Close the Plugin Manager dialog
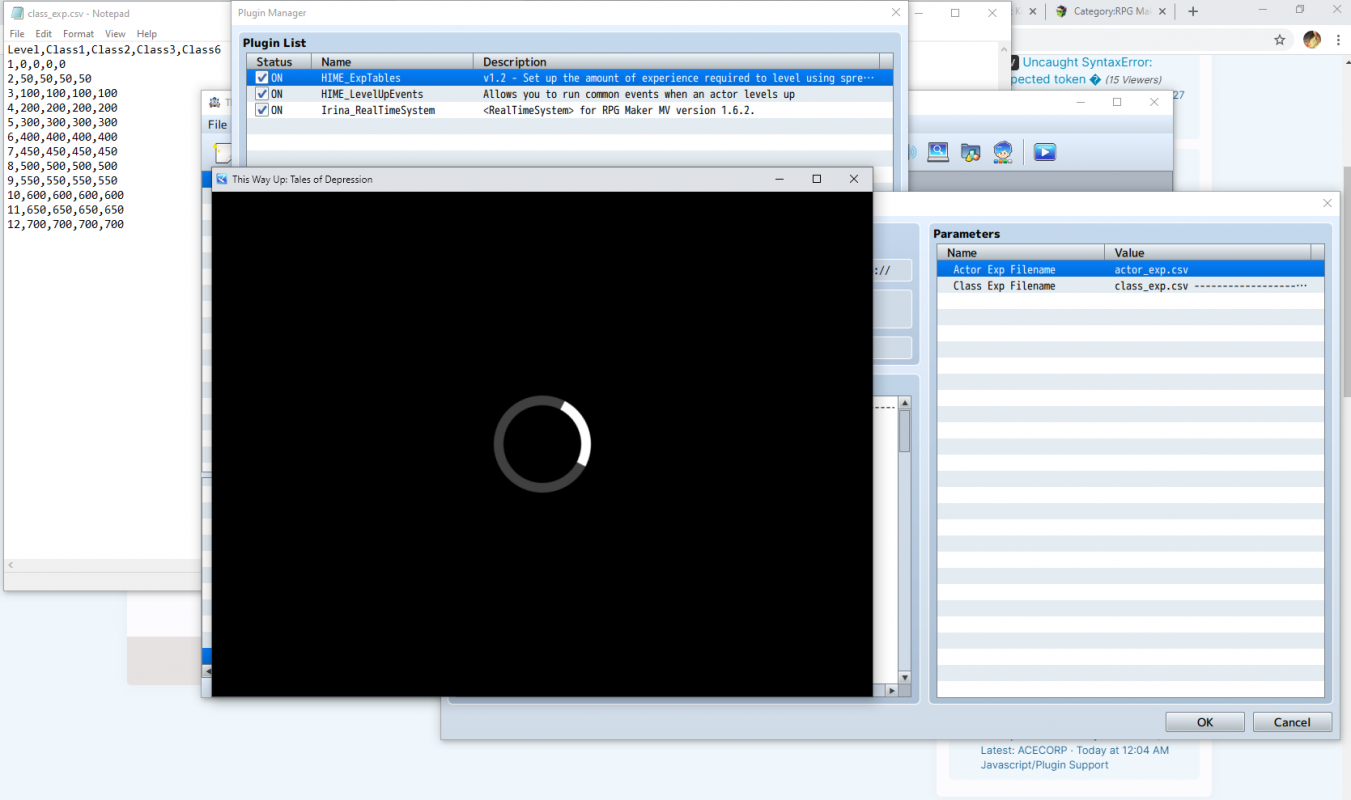1351x800 pixels. [x=895, y=13]
